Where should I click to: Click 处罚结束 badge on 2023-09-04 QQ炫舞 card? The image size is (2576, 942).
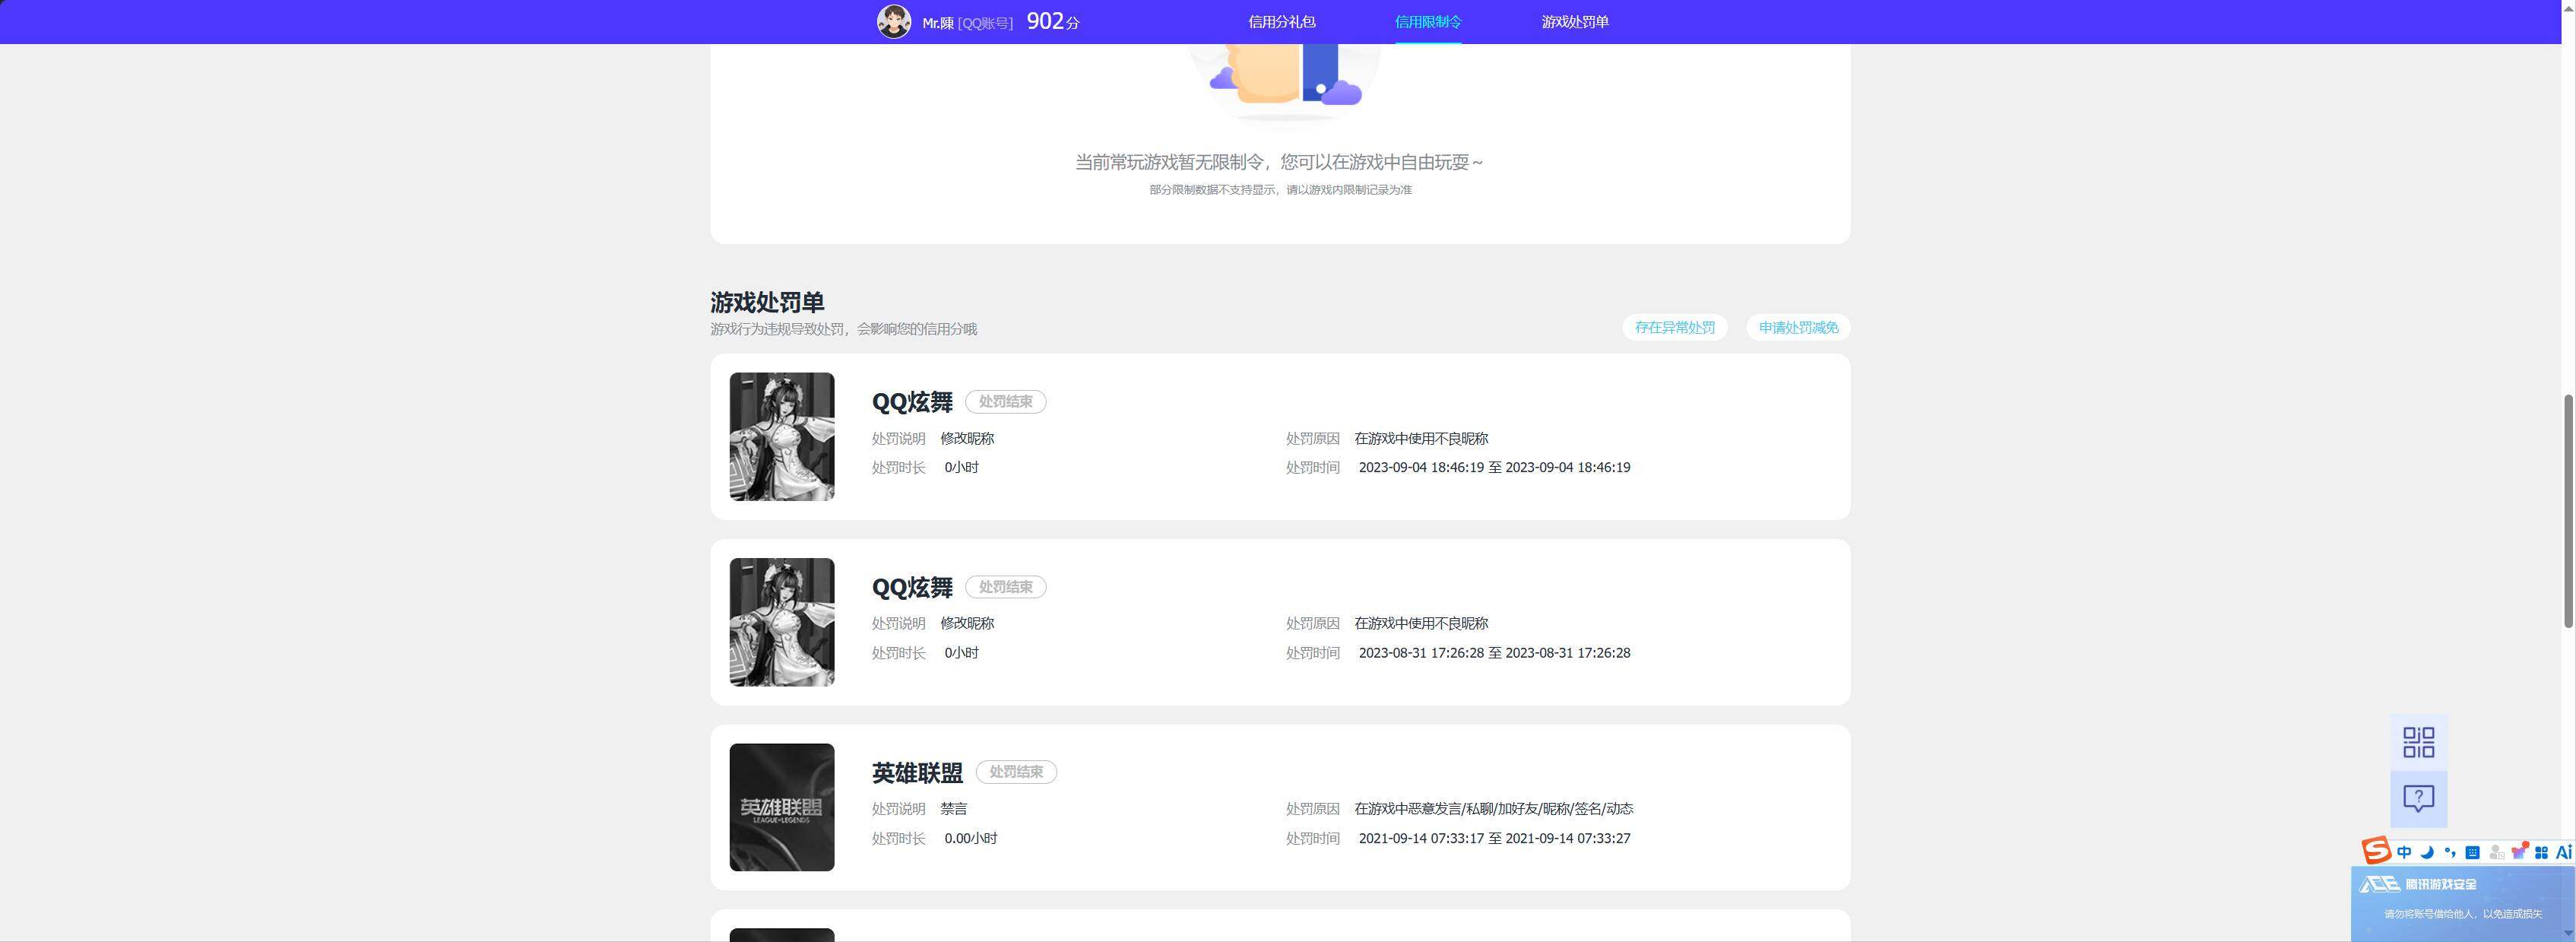click(1005, 401)
